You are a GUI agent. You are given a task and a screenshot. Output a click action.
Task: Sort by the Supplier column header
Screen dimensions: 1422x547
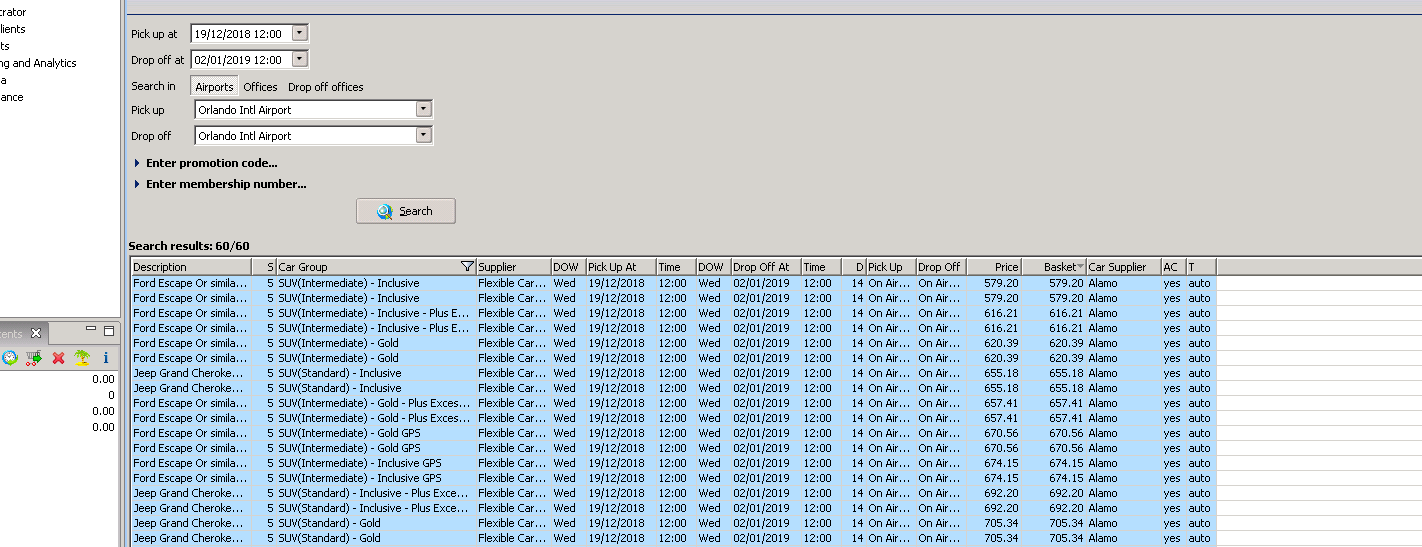pos(513,267)
